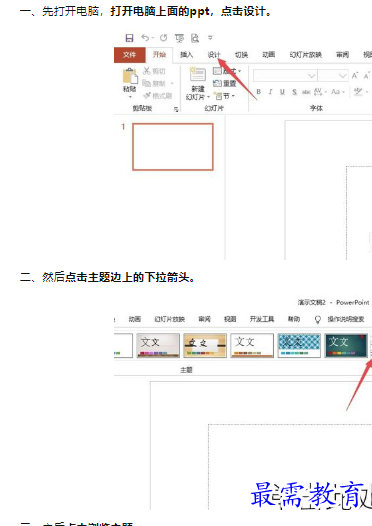Image resolution: width=372 pixels, height=526 pixels.
Task: Expand the dropdown arrow next to 复制
Action: (172, 84)
